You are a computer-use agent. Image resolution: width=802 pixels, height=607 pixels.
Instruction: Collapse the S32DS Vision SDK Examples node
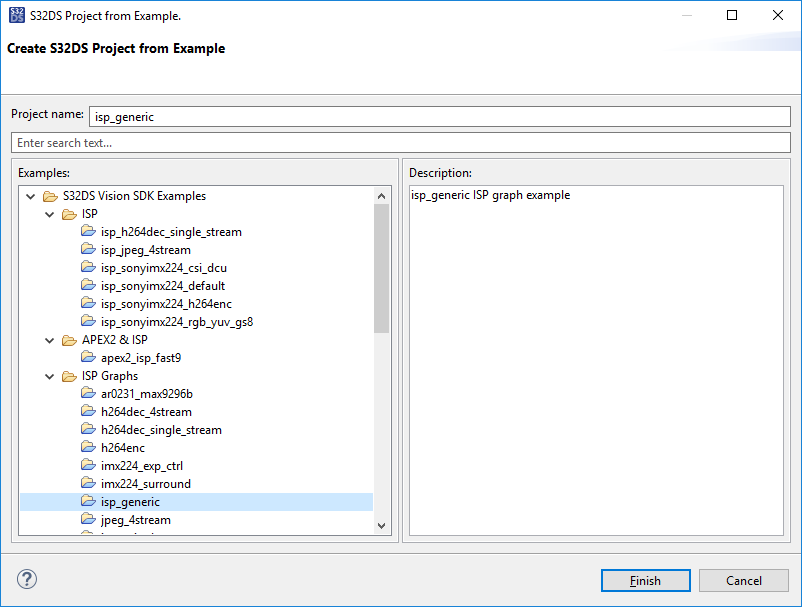[x=31, y=196]
